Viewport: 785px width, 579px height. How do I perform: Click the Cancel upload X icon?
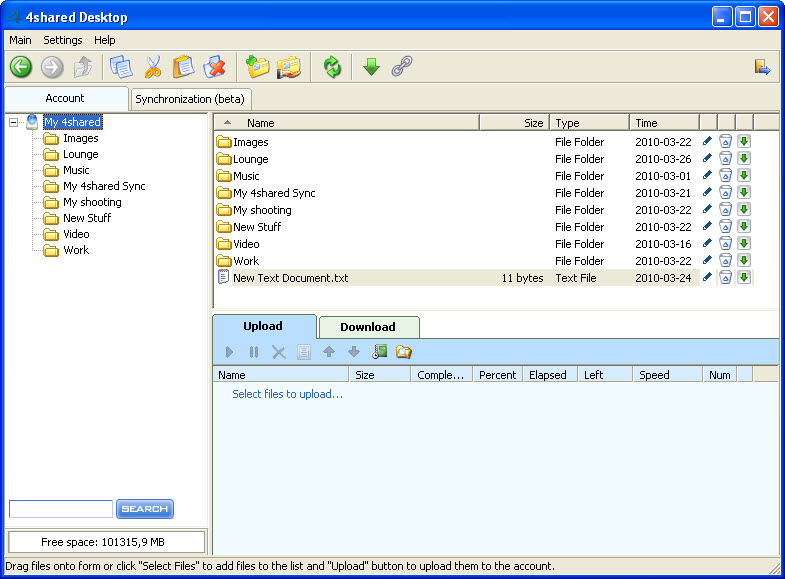279,352
